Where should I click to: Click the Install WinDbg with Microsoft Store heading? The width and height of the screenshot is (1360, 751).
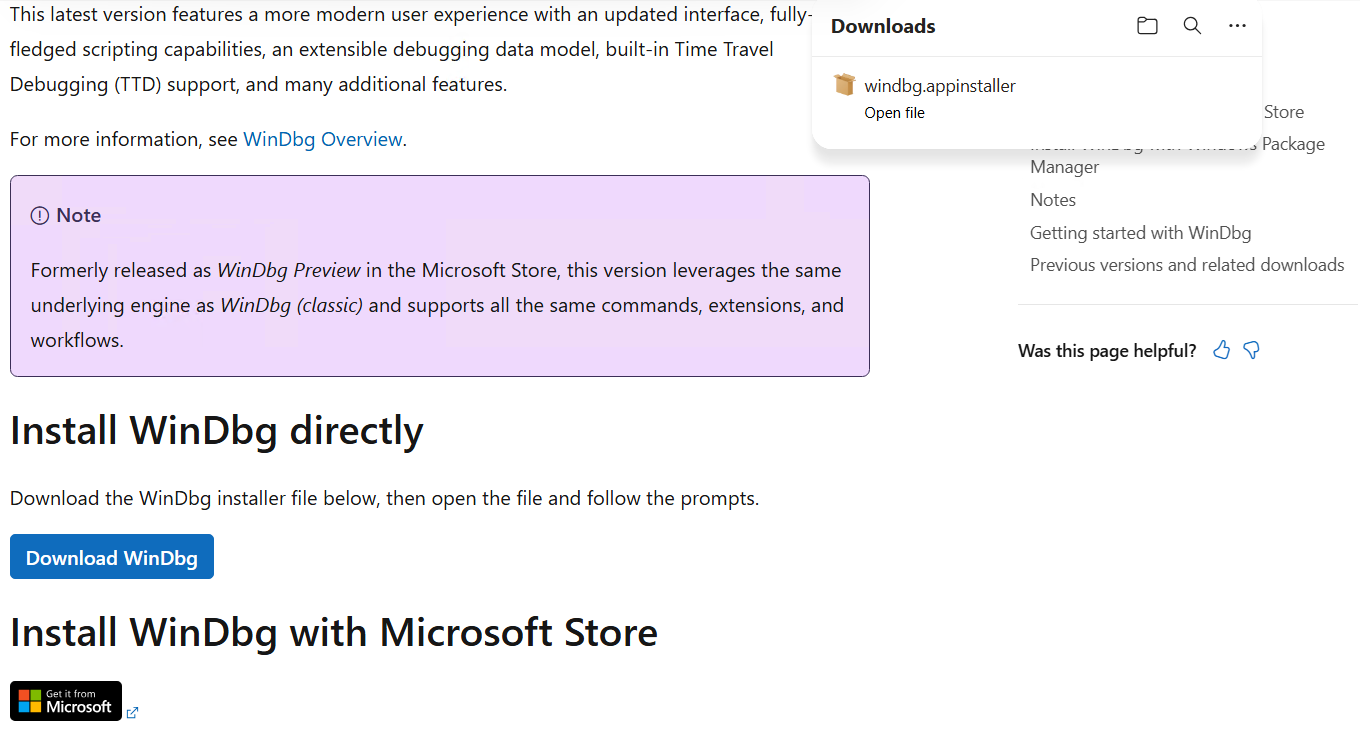(334, 632)
